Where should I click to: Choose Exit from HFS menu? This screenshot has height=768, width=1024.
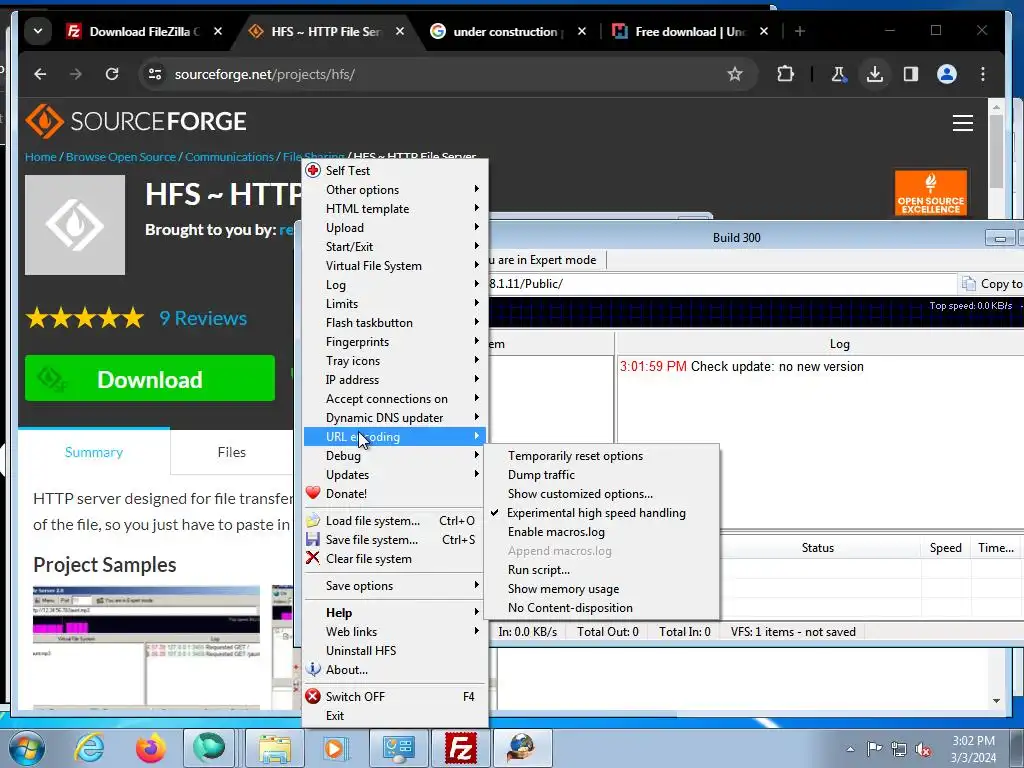(396, 716)
